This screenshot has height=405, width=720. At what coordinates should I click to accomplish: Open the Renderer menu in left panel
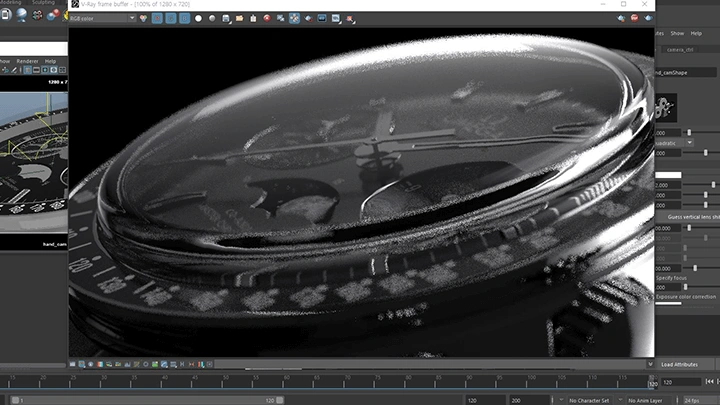coord(28,61)
